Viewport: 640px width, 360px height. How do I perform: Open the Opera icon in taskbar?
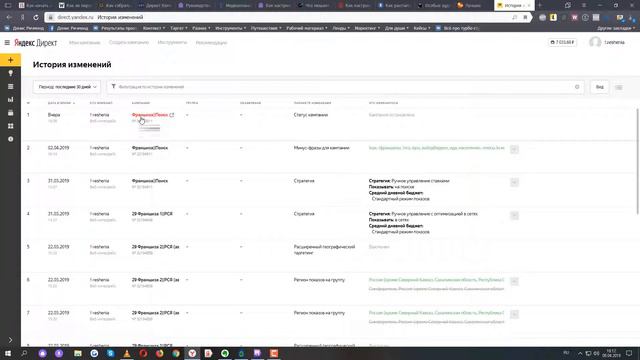pos(143,353)
